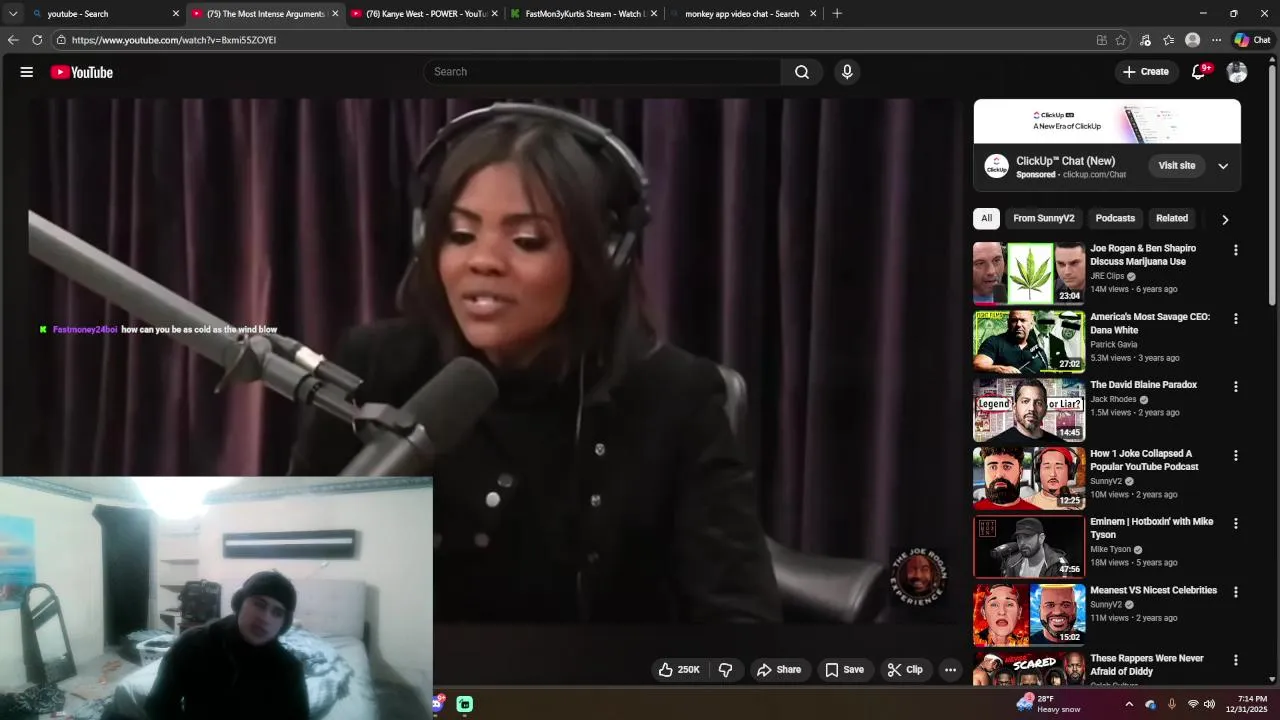Click the green Kick taskbar icon
Screen dimensions: 1280x720
coord(465,704)
